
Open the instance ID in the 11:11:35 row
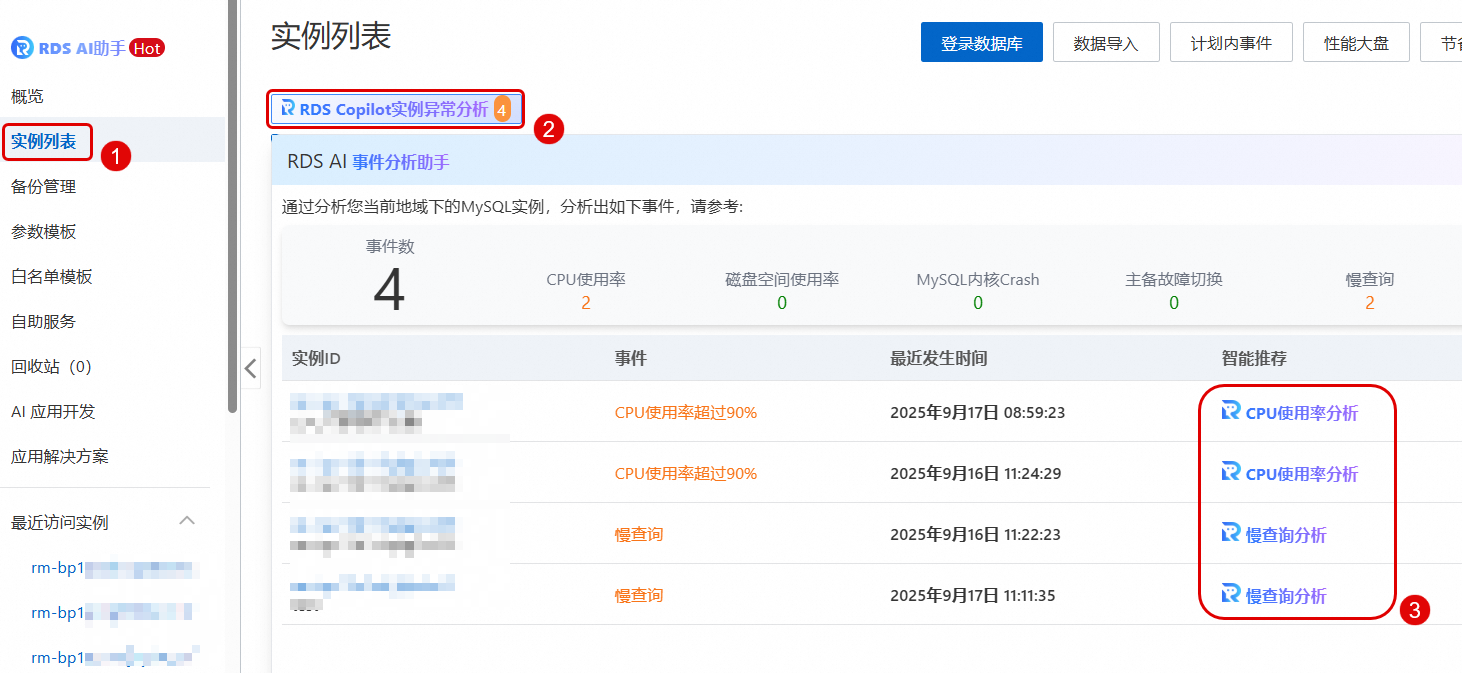(x=373, y=584)
